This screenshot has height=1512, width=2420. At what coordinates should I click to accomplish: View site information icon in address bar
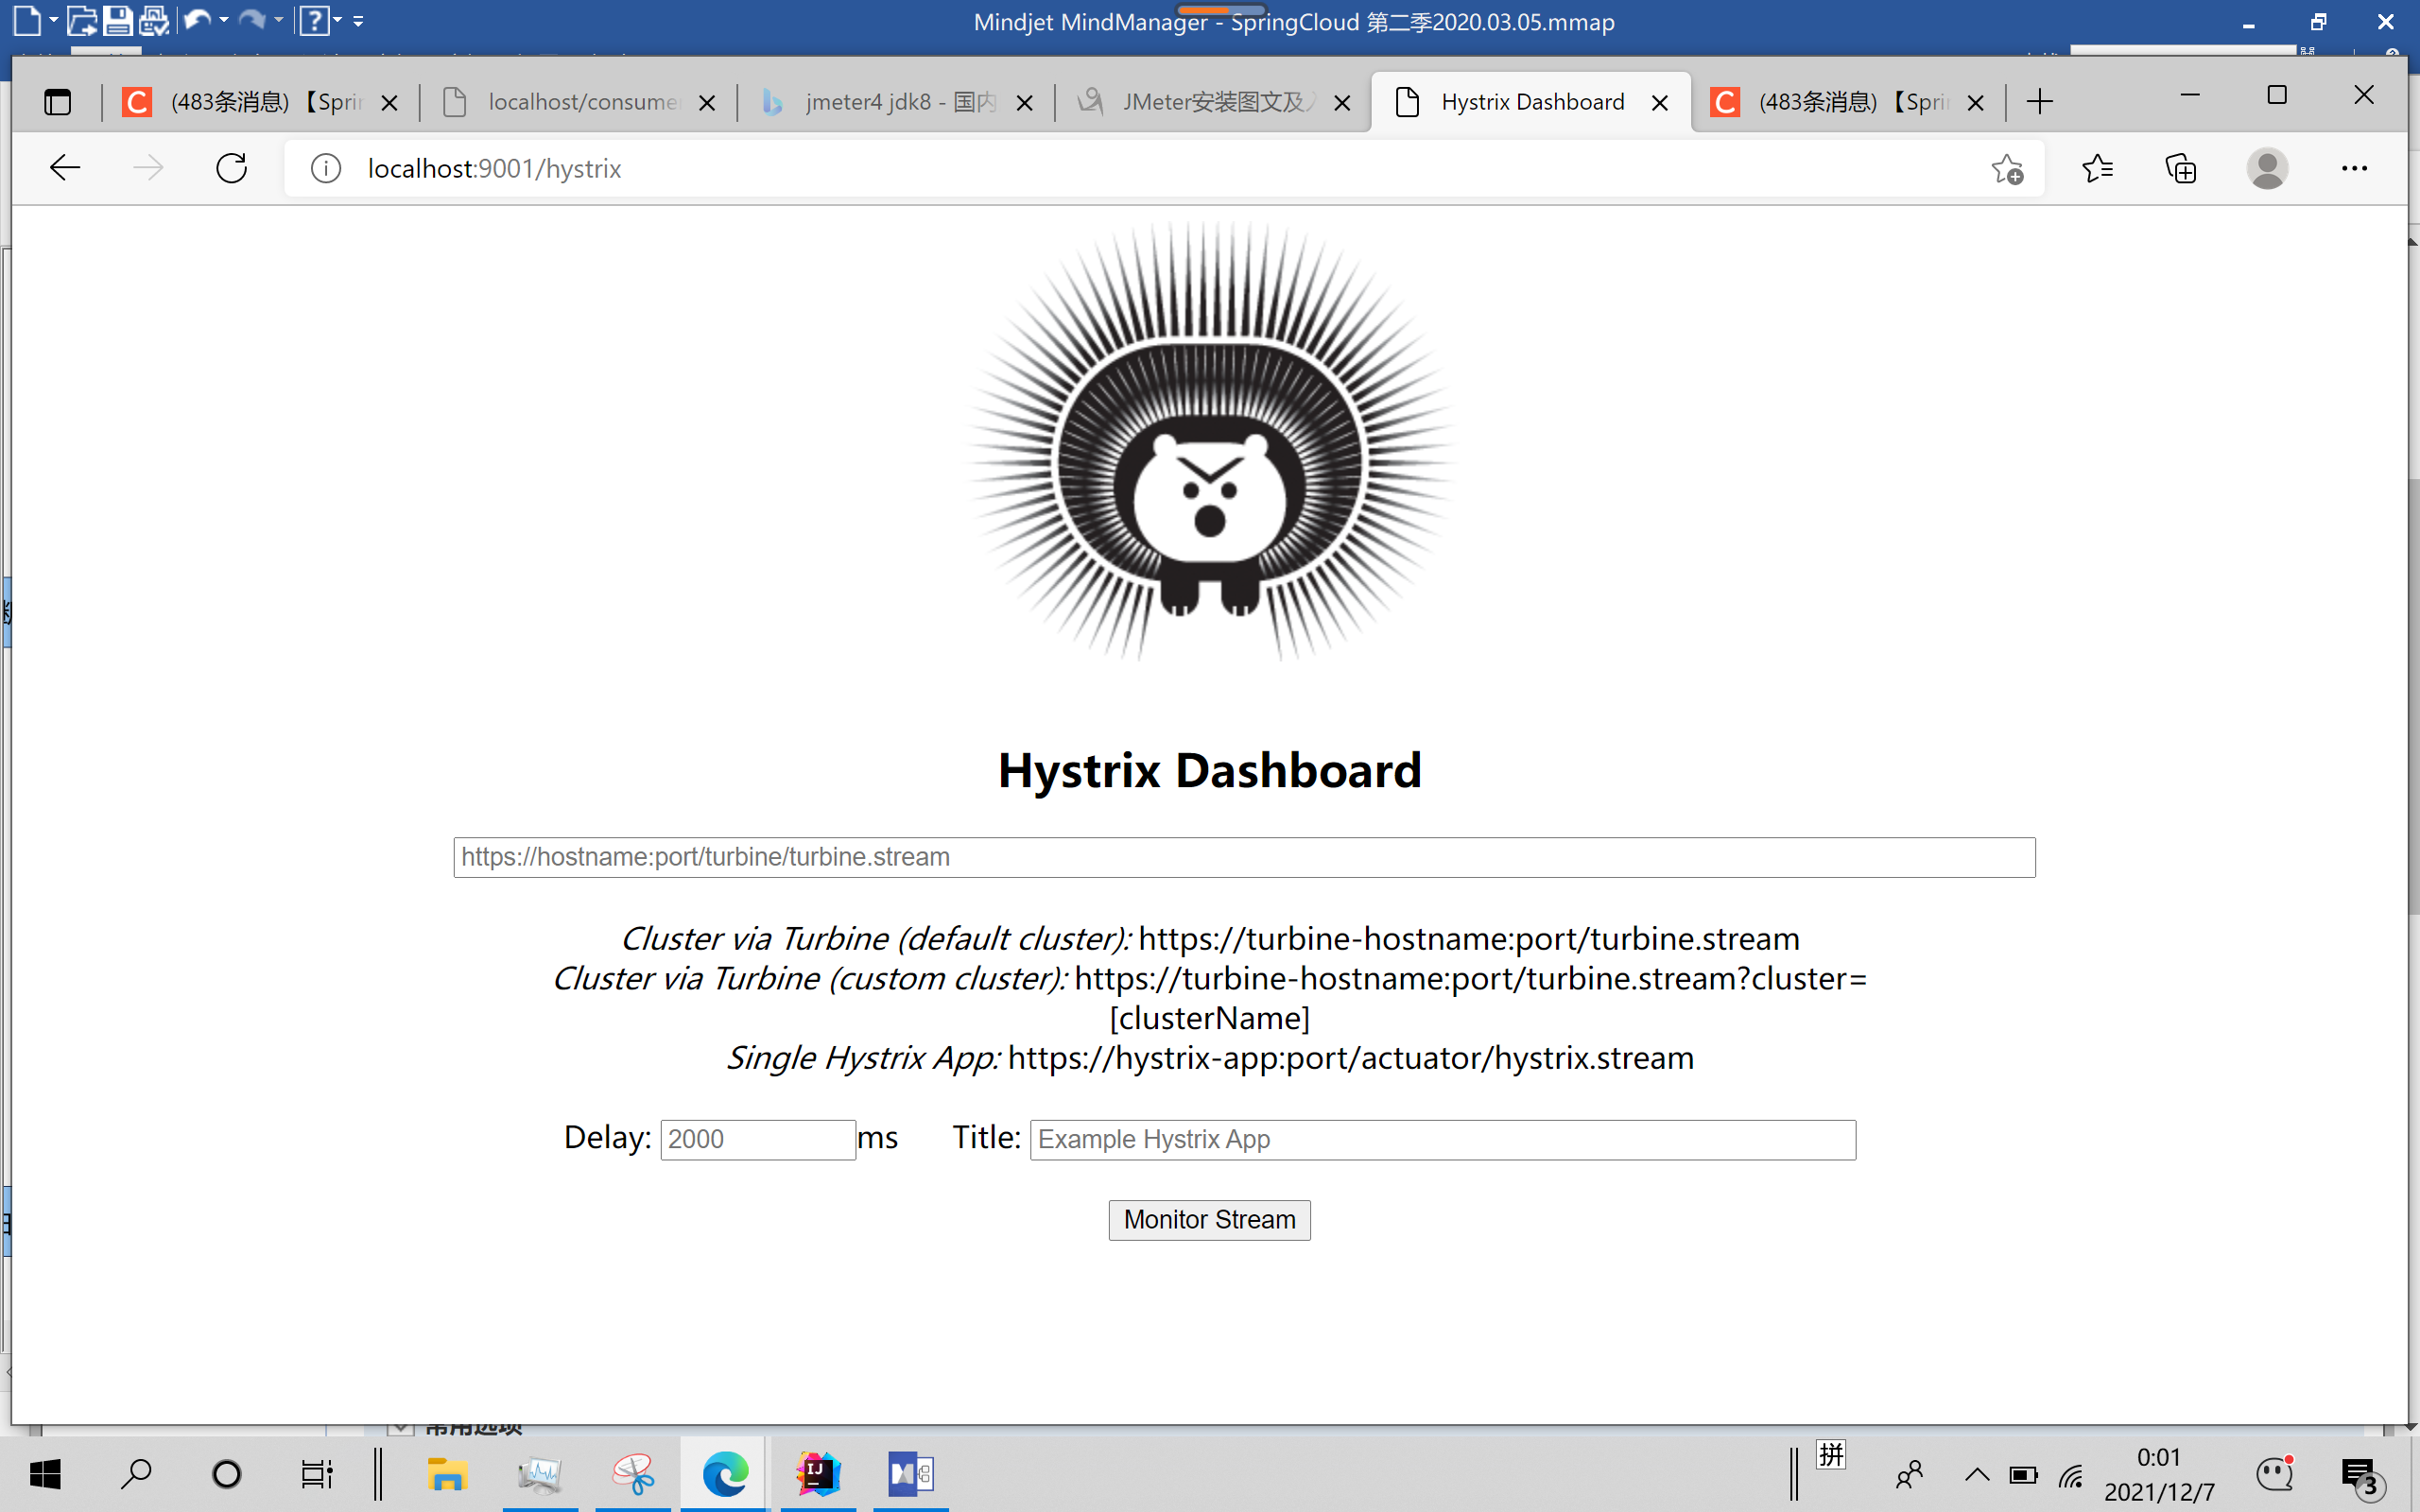coord(326,168)
